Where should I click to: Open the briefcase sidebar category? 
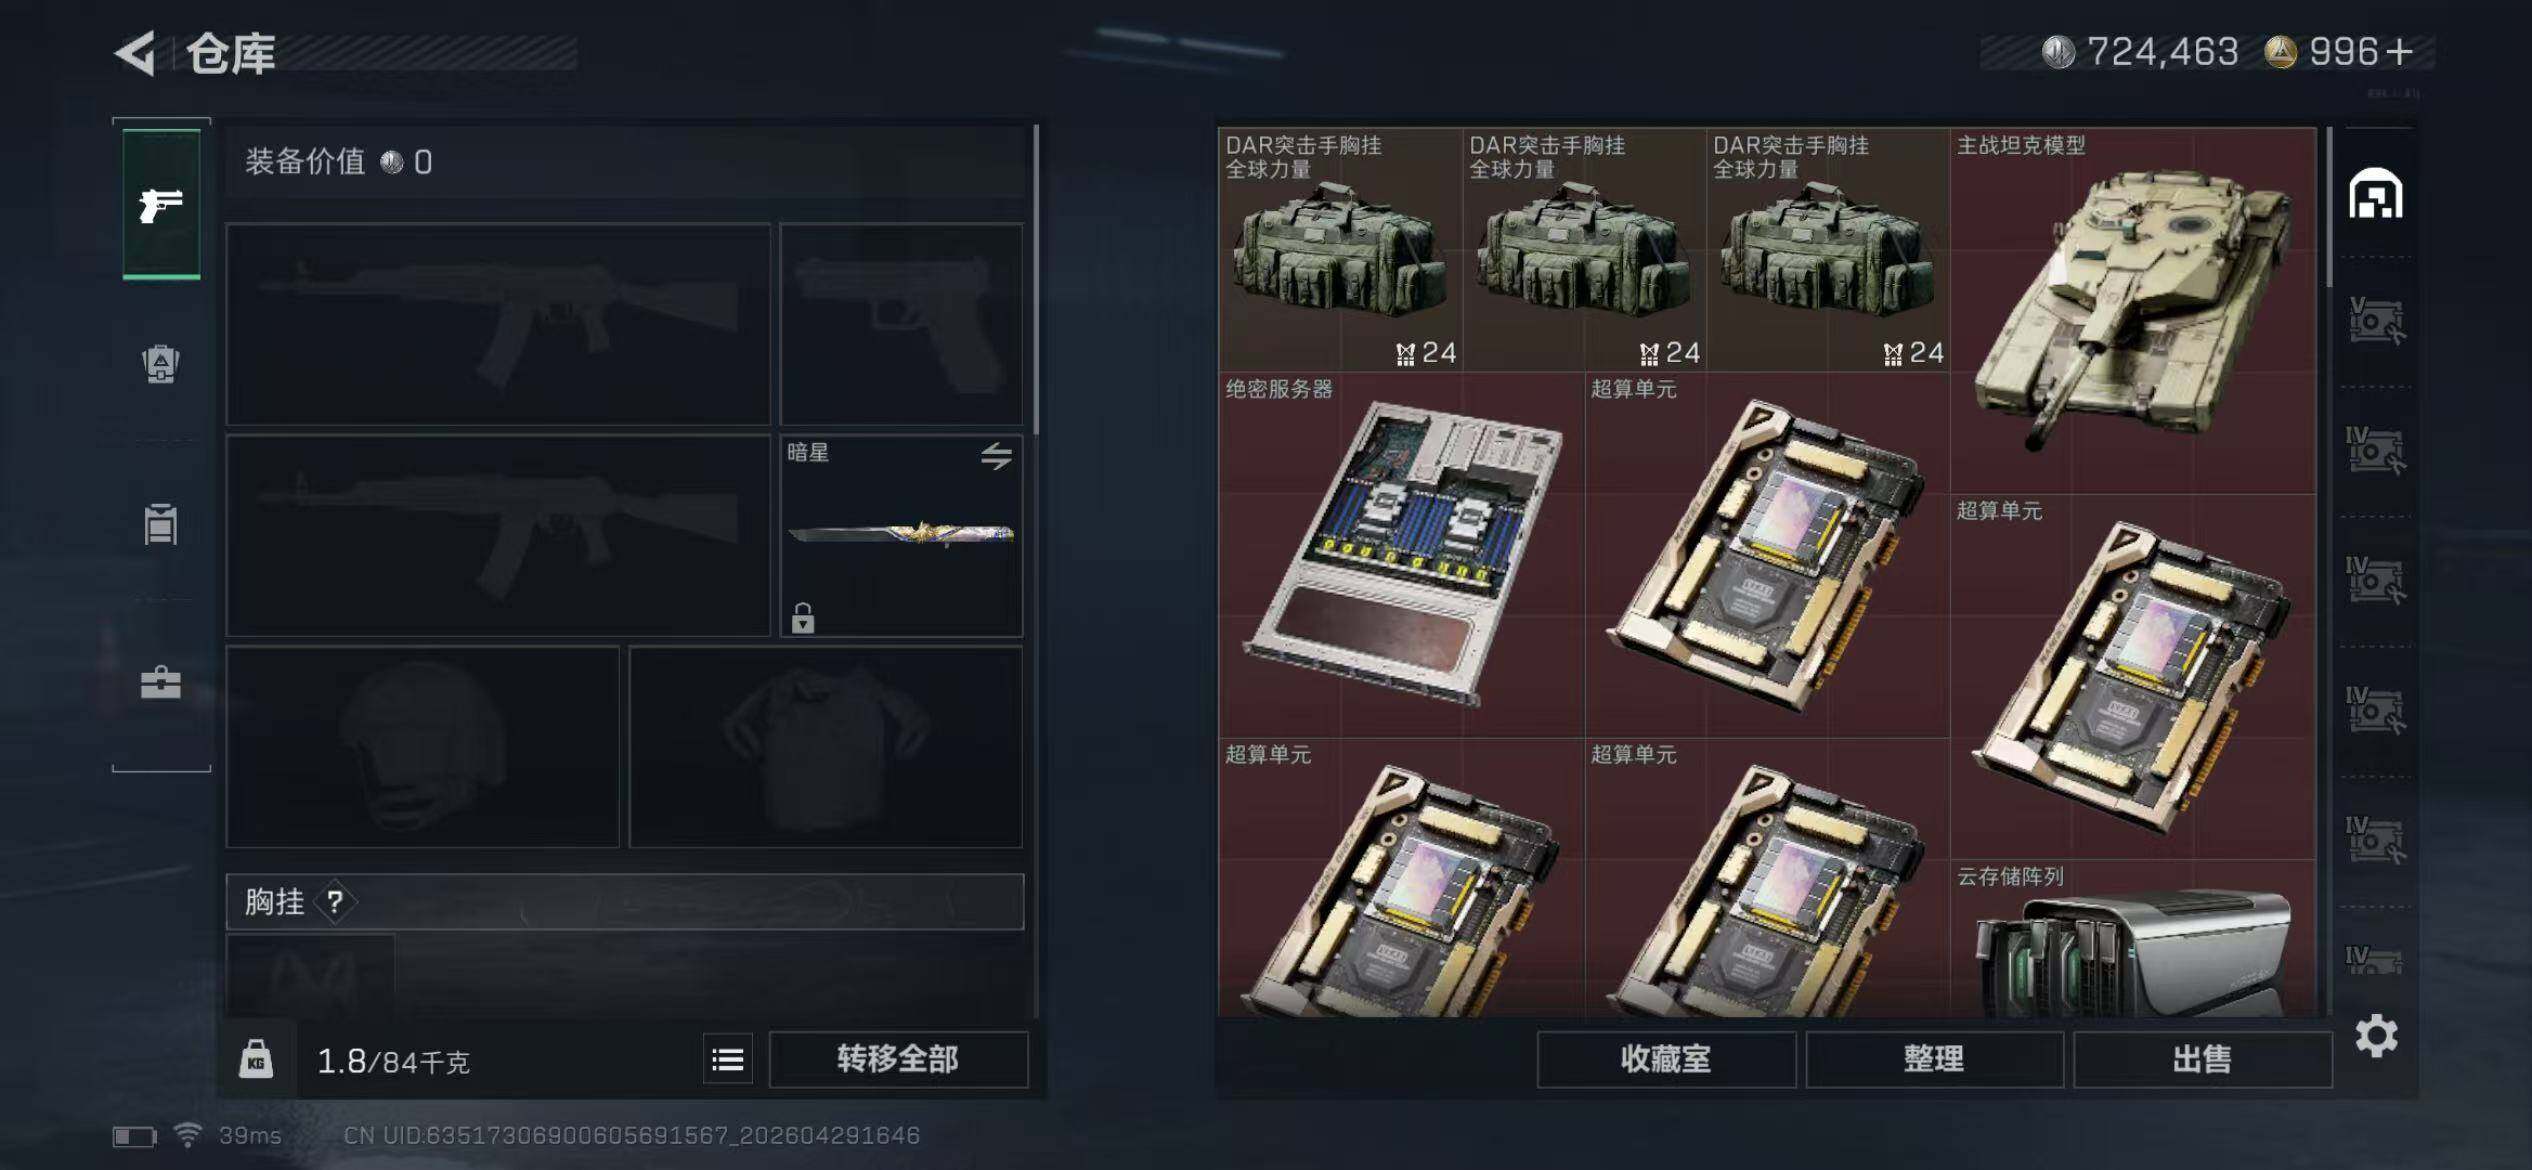161,683
